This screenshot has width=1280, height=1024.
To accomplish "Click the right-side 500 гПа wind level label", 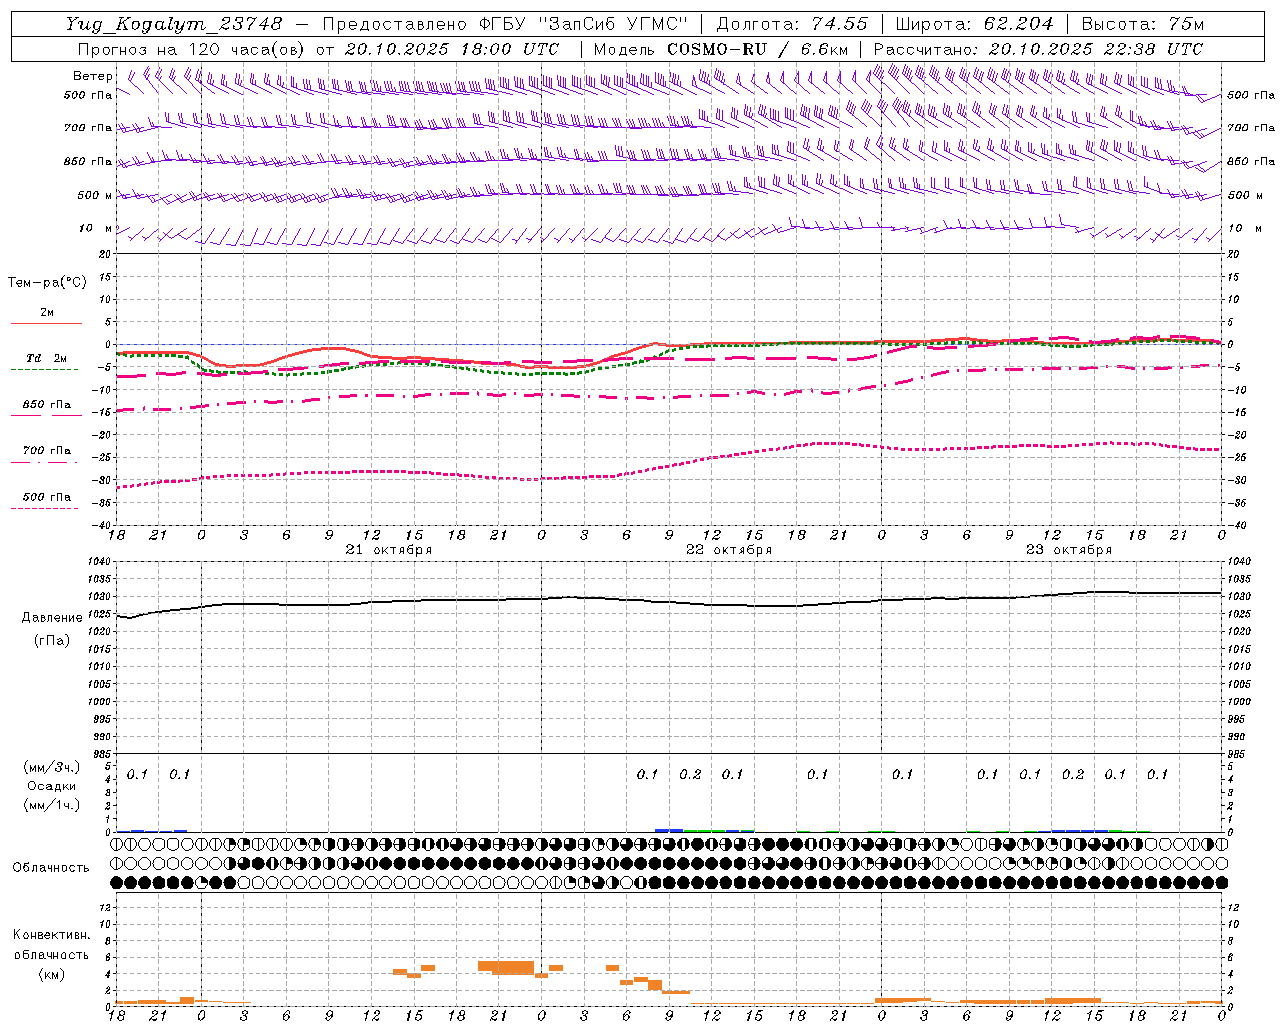I will pyautogui.click(x=1251, y=95).
